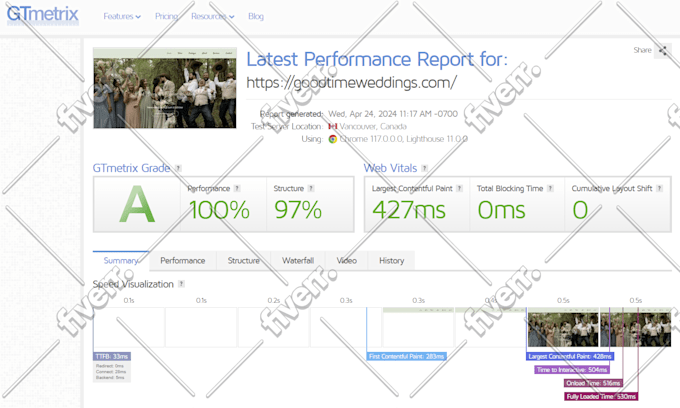
Task: Click the Largest Contentful Paint help icon
Action: [459, 188]
